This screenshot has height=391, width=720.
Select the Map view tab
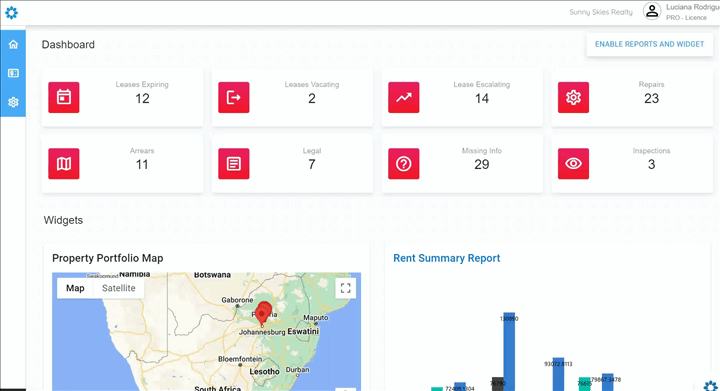75,288
